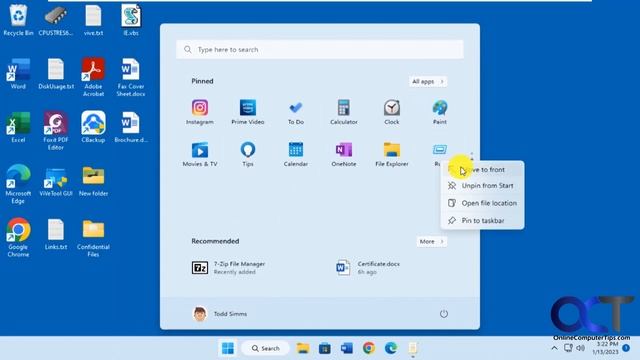Select Google Chrome desktop shortcut
640x360 pixels.
pos(18,237)
